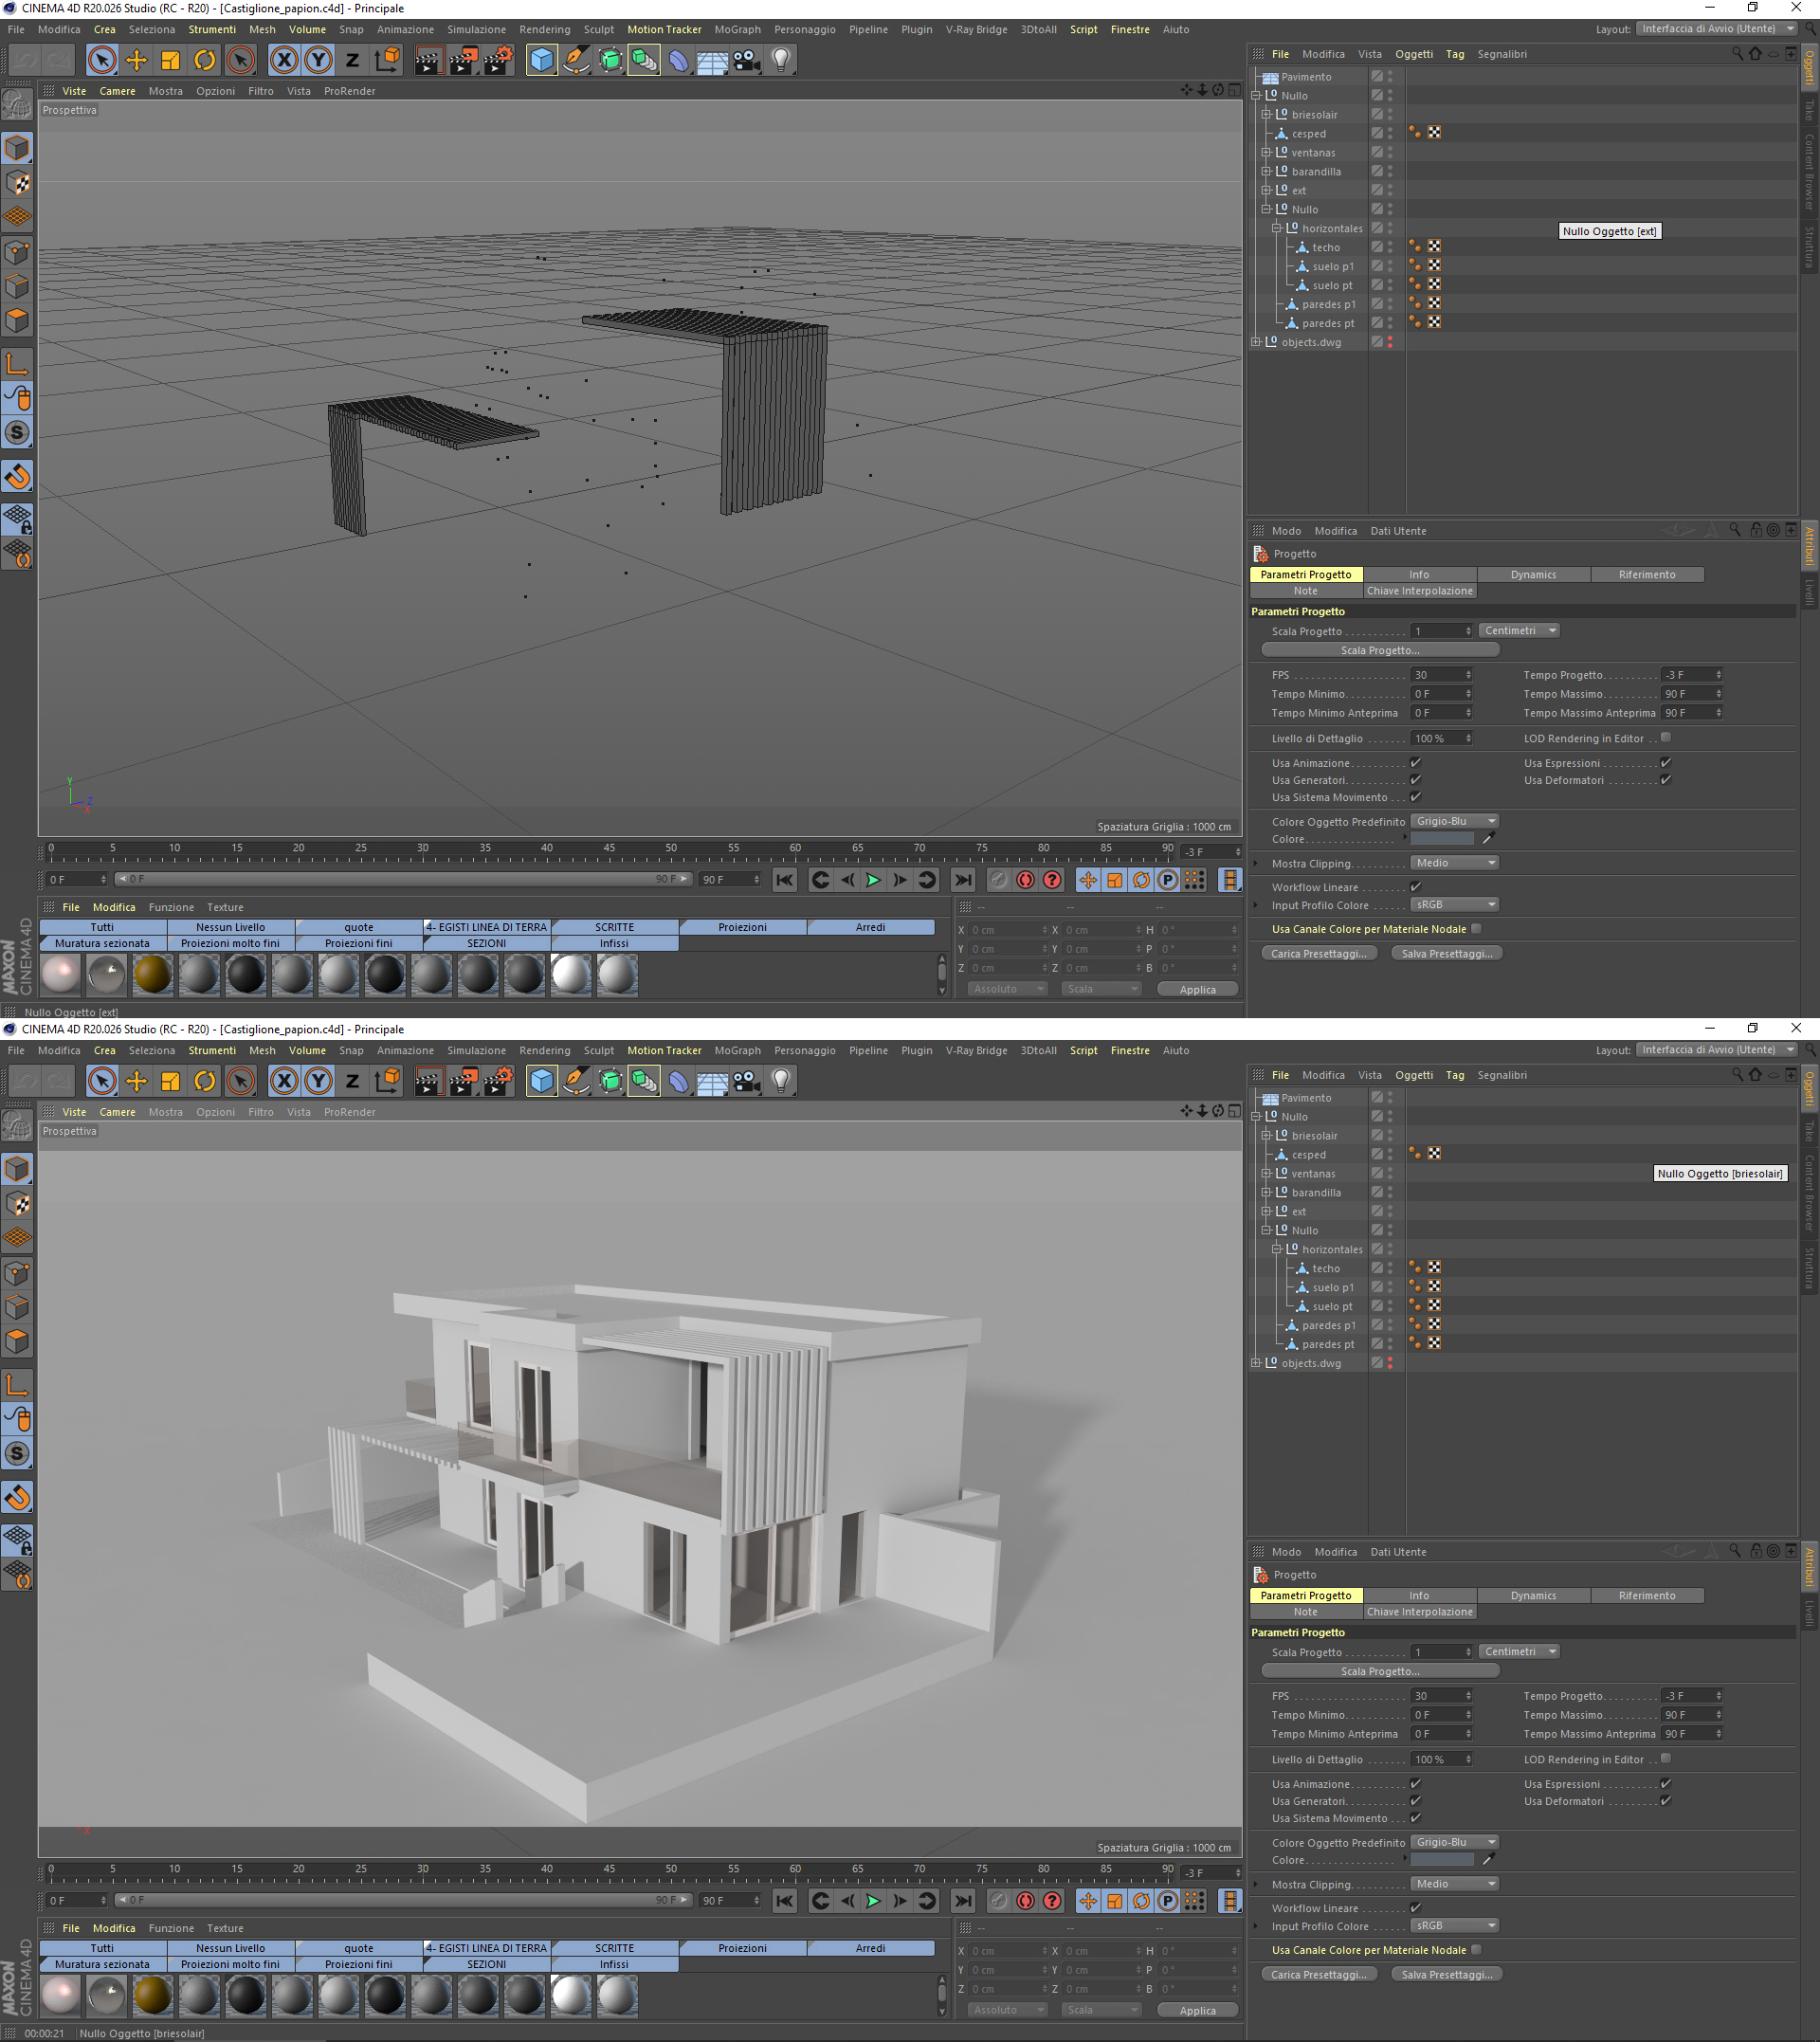
Task: Expand the objects.dwg tree node in upper Object Manager
Action: (x=1257, y=342)
